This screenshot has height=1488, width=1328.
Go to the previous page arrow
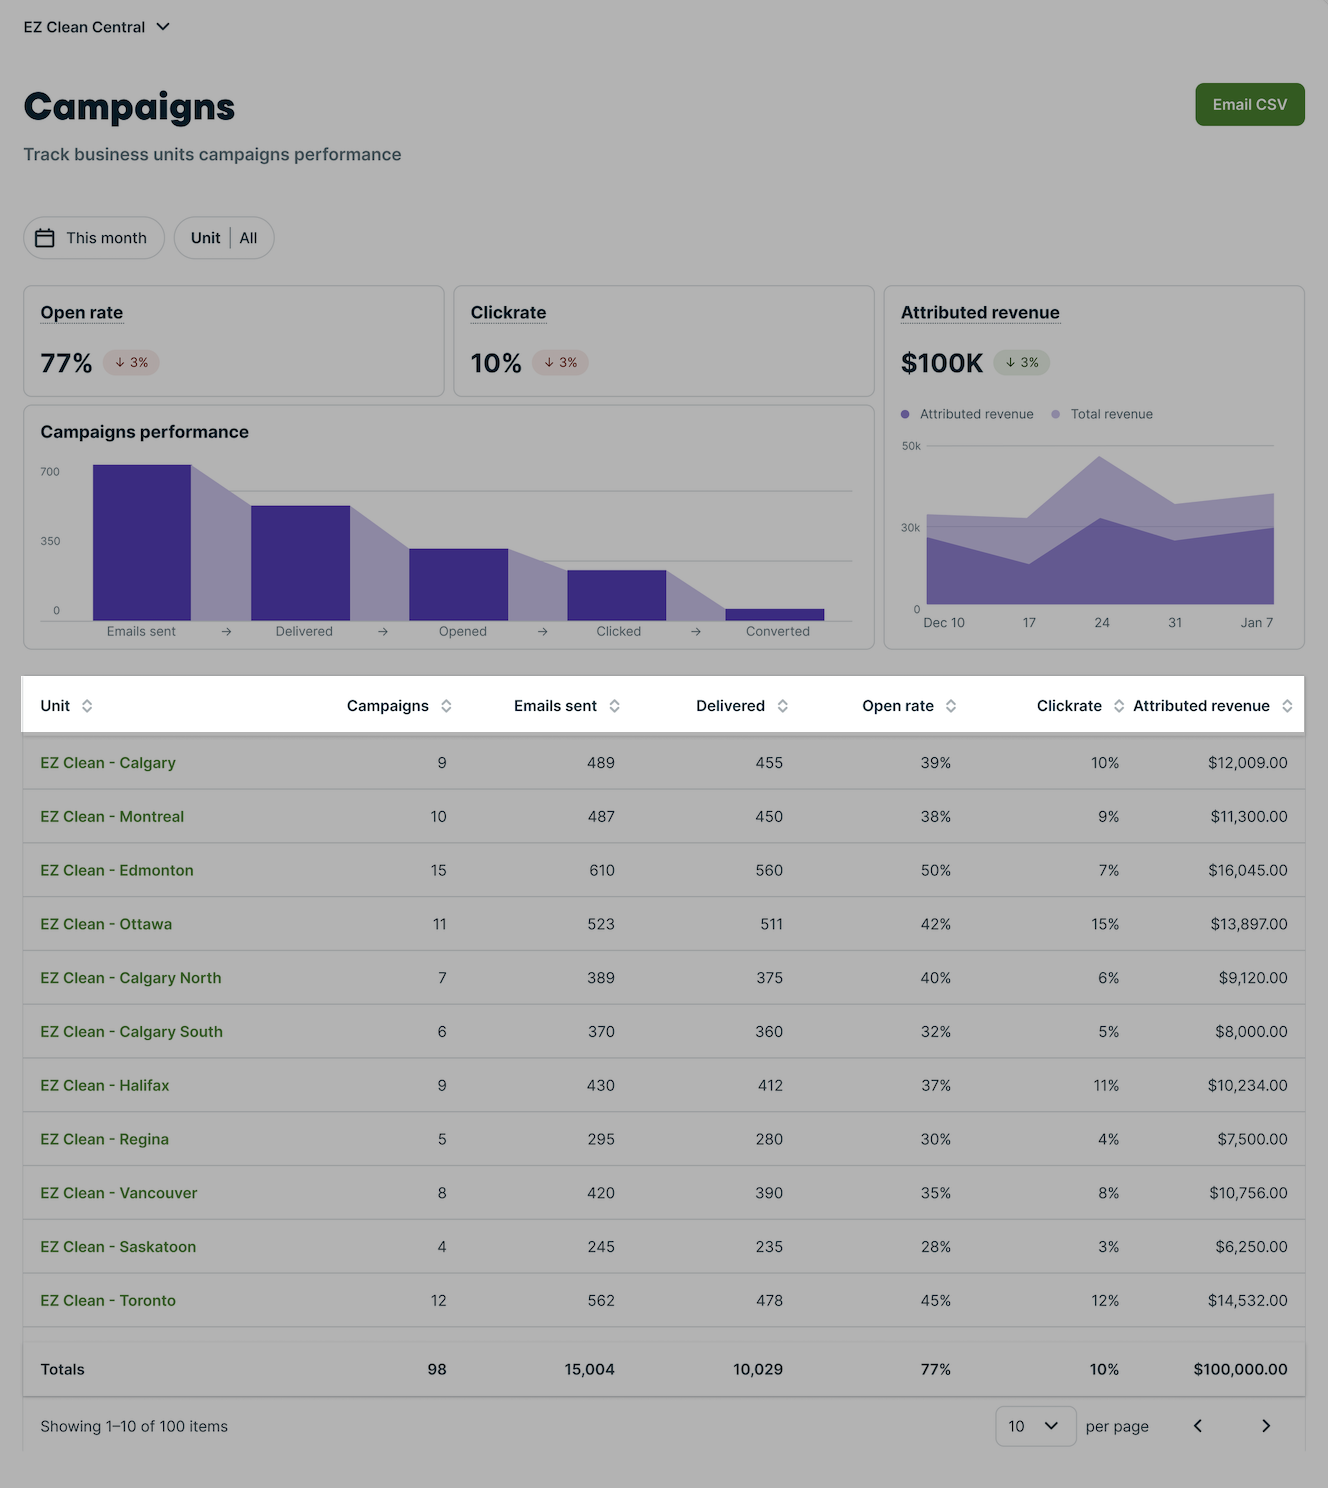(x=1197, y=1426)
